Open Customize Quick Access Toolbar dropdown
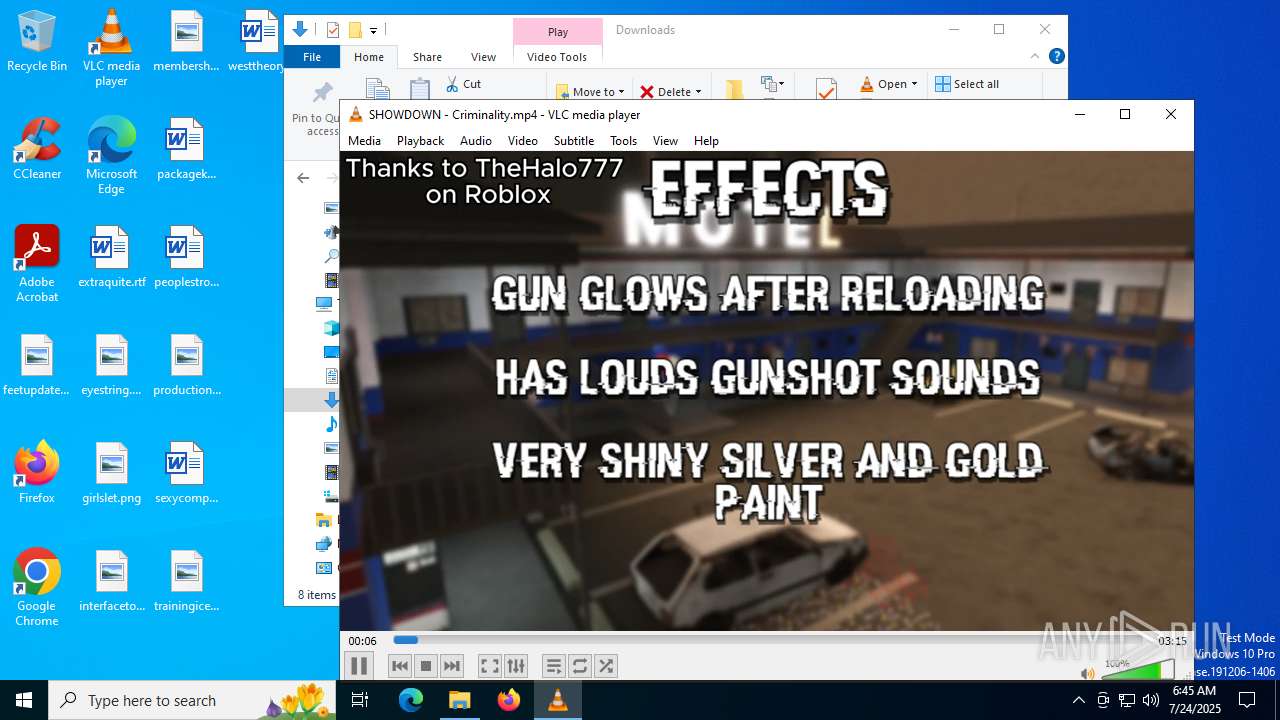 point(373,30)
